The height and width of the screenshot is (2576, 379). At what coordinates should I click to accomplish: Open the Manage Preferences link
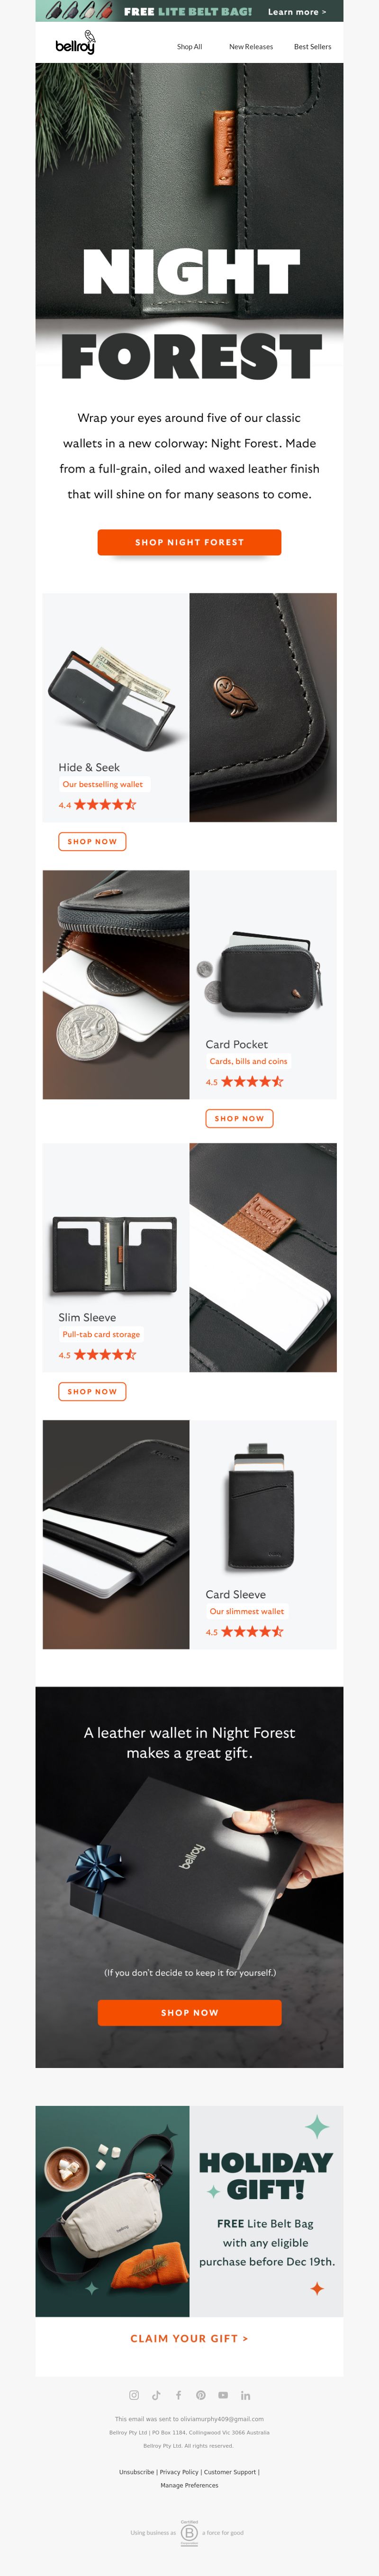point(189,2484)
